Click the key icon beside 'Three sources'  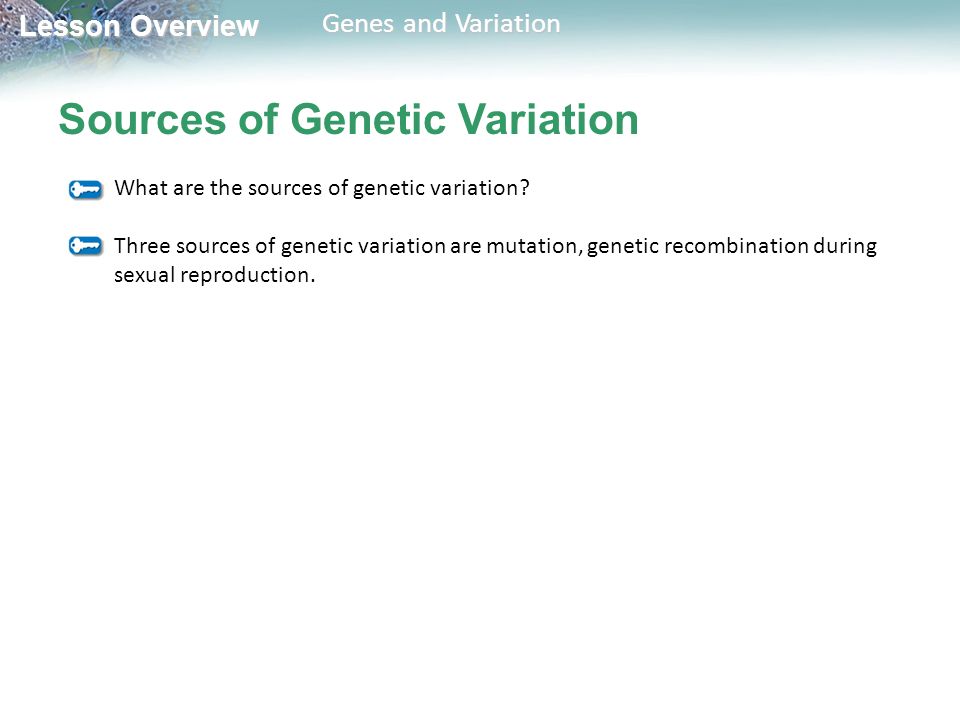[86, 246]
